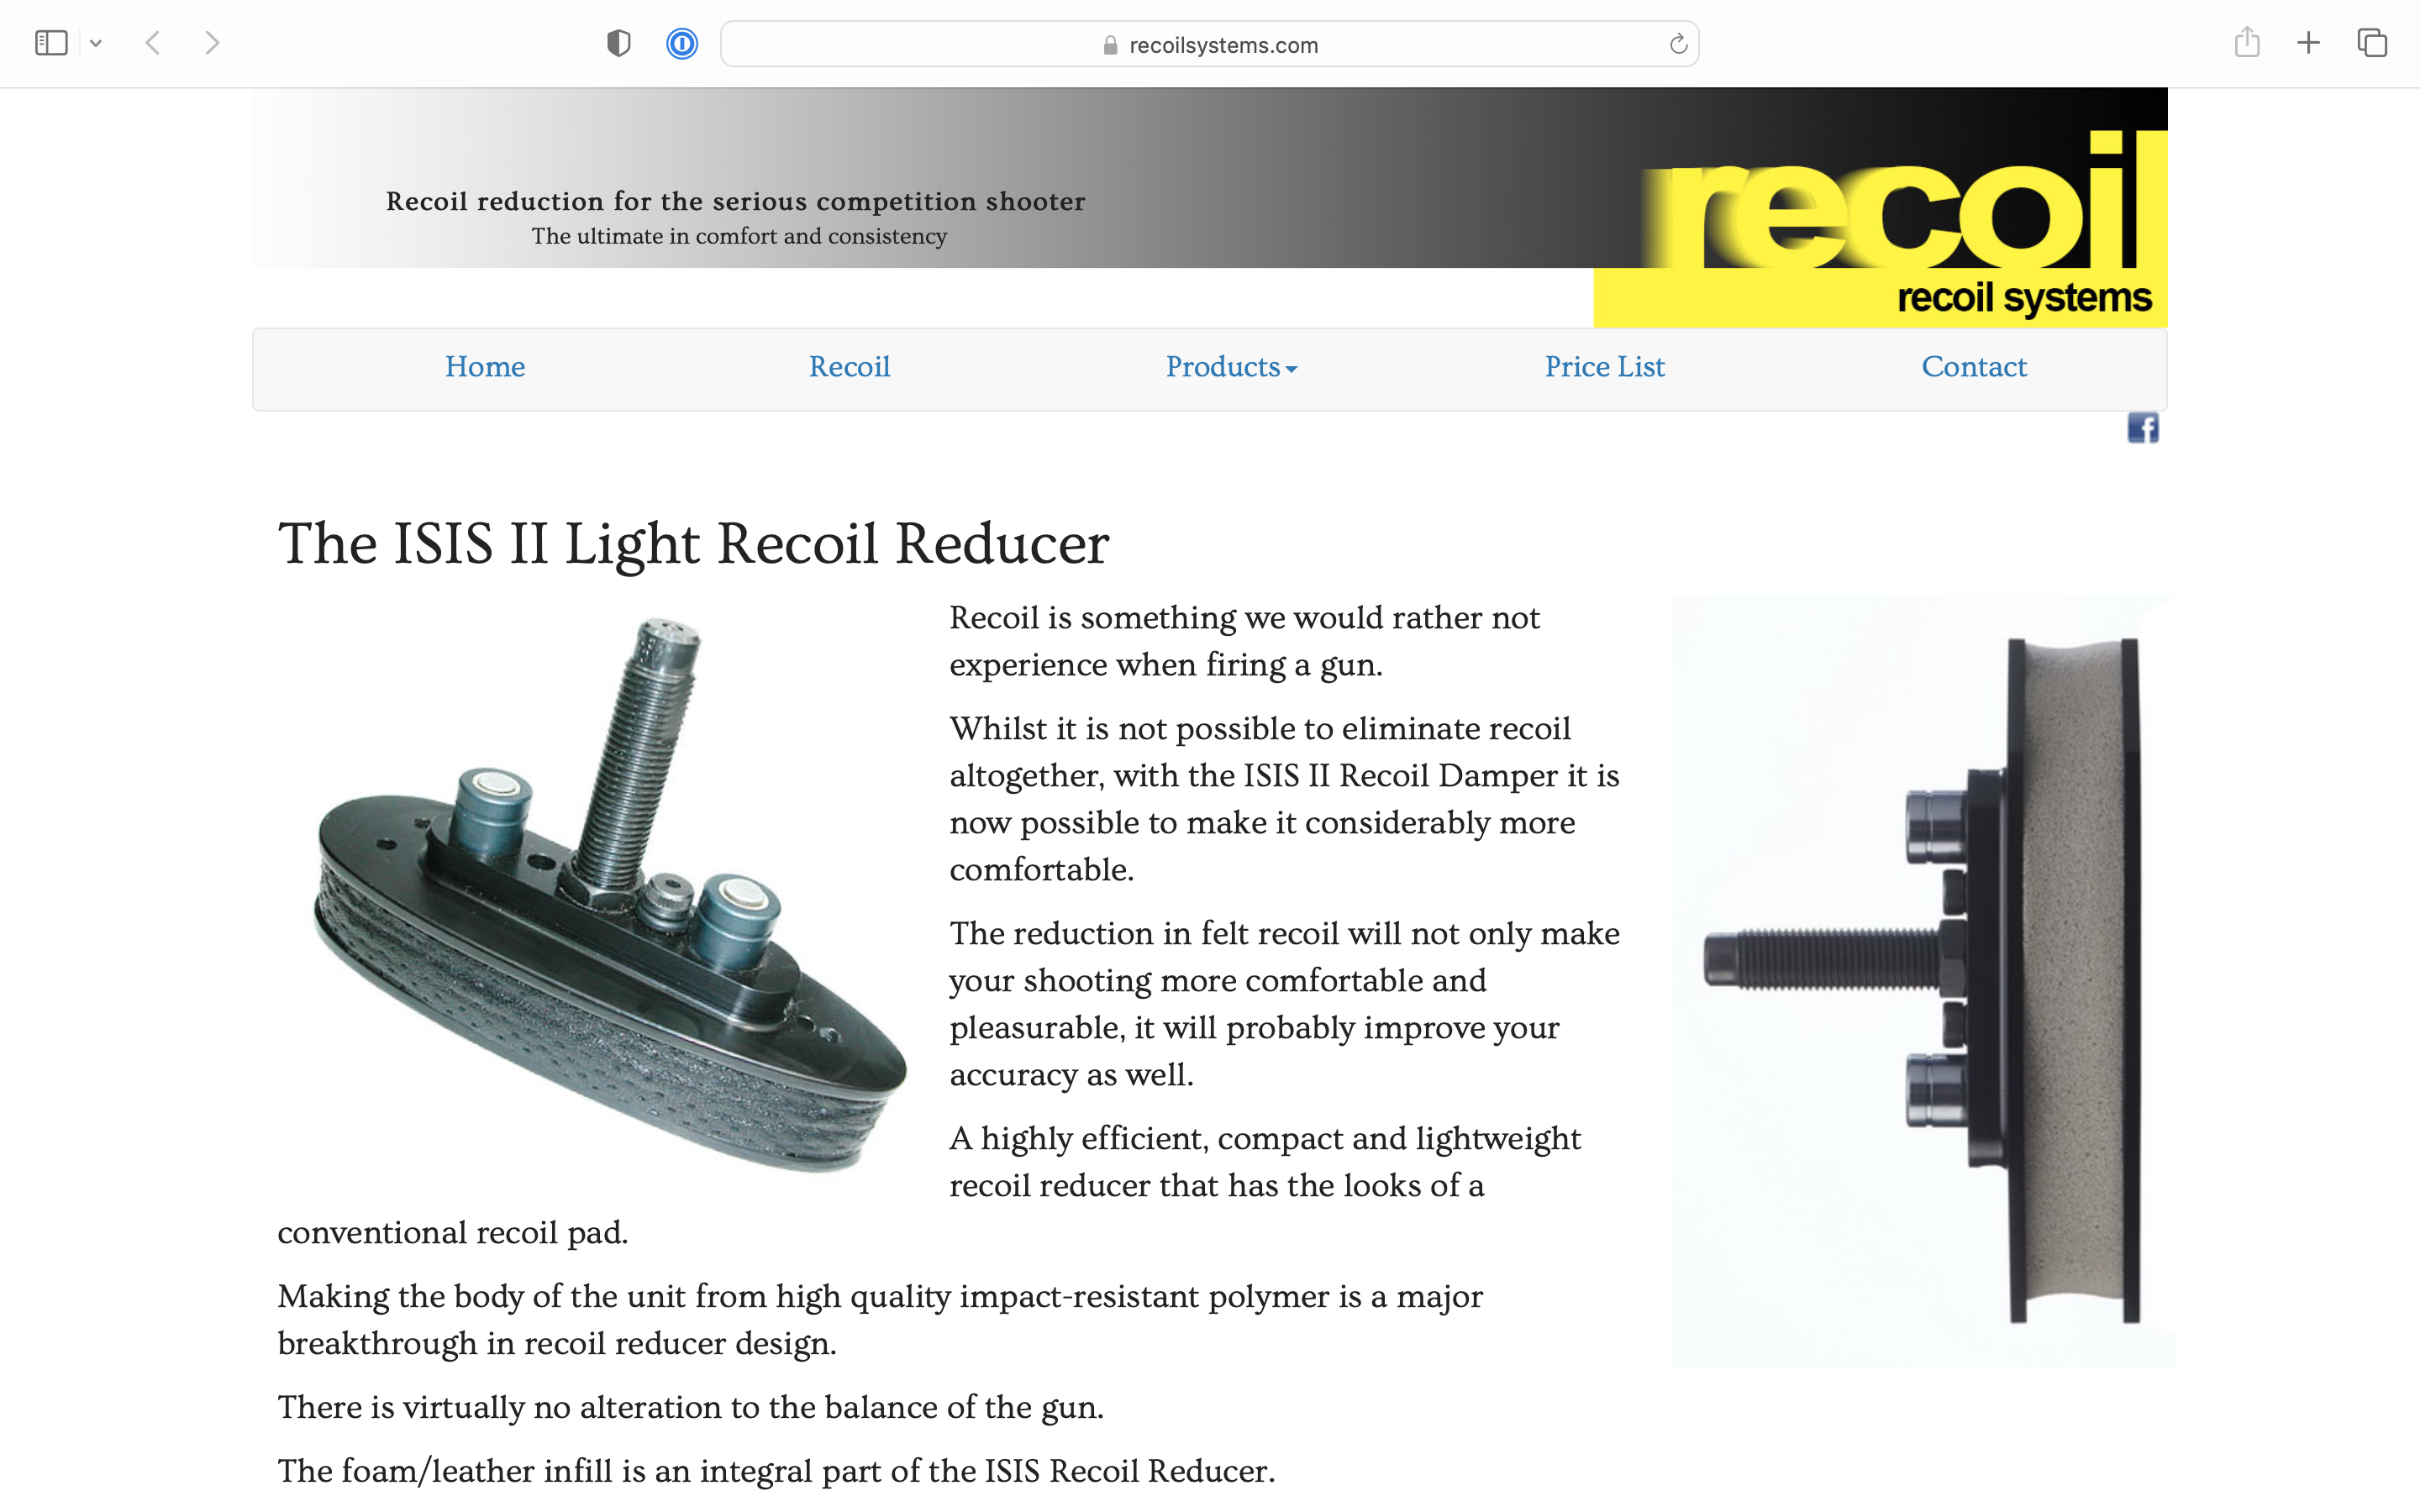The height and width of the screenshot is (1512, 2420).
Task: Open the sidebar options chevron
Action: click(96, 43)
